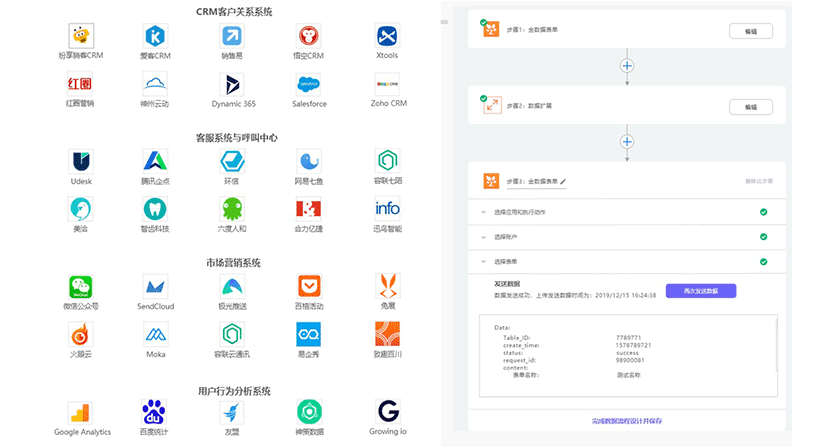The width and height of the screenshot is (837, 447).
Task: Click the 7789771 Table_ID value
Action: point(628,338)
